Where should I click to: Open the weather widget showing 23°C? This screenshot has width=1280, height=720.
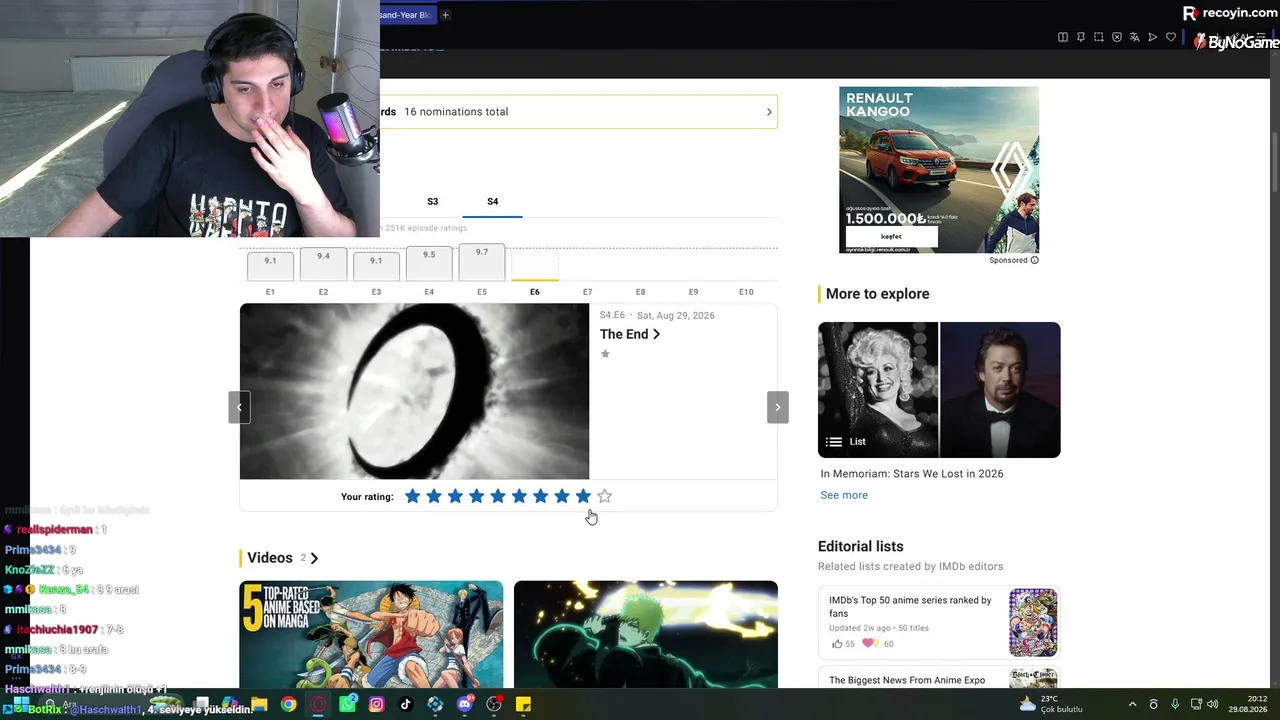pos(1051,704)
